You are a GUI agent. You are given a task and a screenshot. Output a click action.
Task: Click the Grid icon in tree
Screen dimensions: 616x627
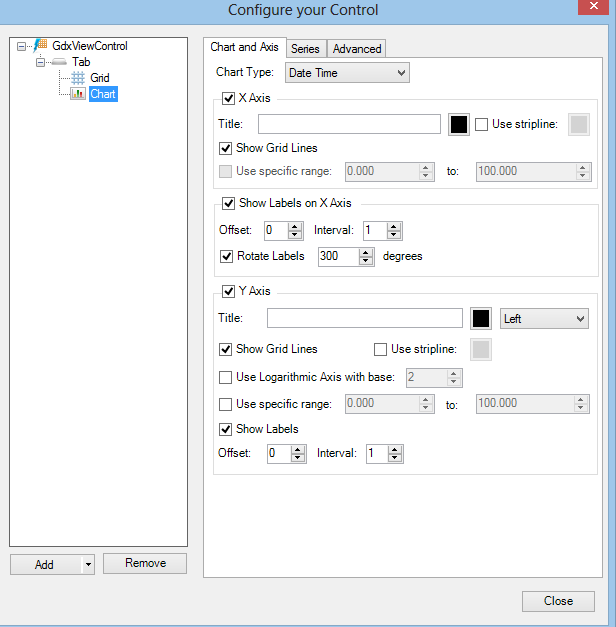[x=78, y=78]
